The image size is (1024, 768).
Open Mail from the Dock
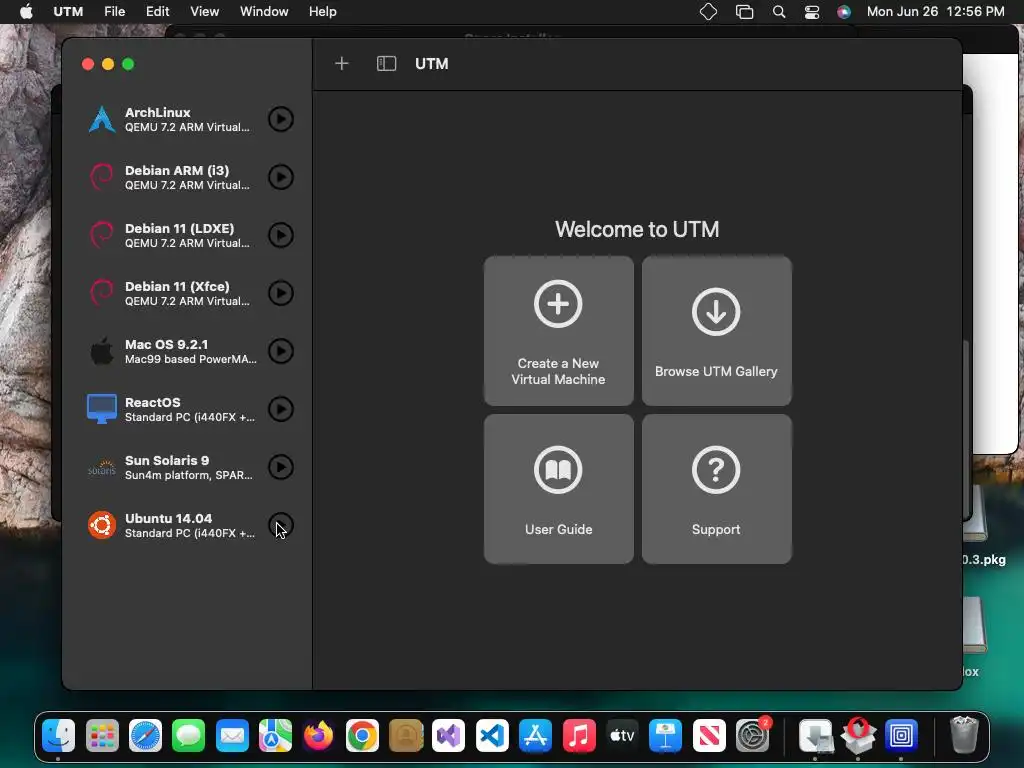[x=232, y=736]
